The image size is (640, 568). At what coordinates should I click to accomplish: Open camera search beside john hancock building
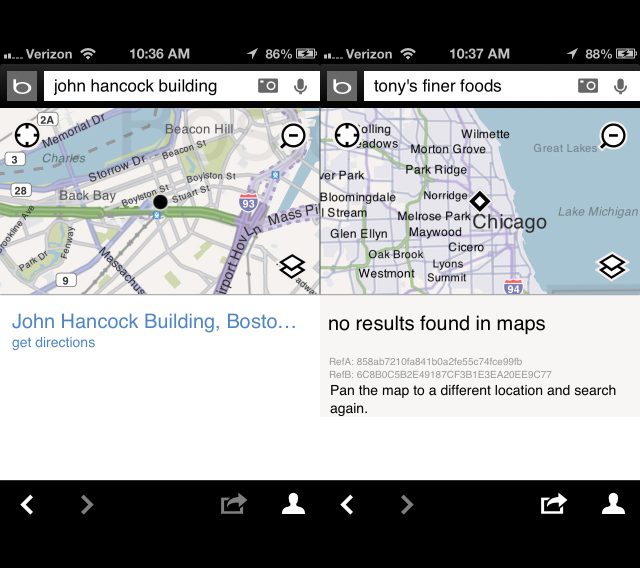268,86
